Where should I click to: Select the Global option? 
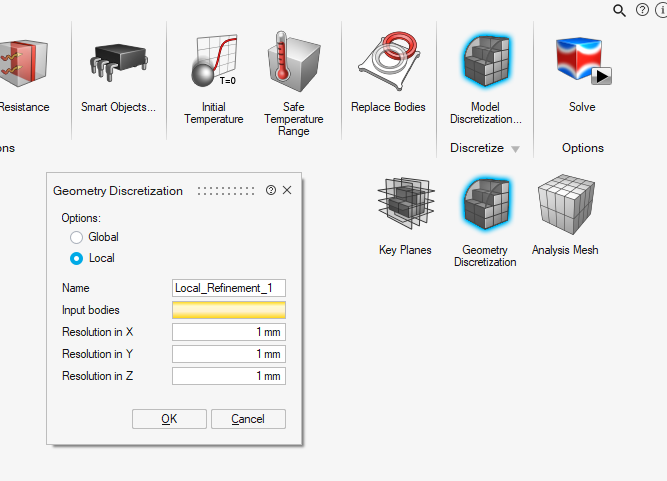point(94,237)
